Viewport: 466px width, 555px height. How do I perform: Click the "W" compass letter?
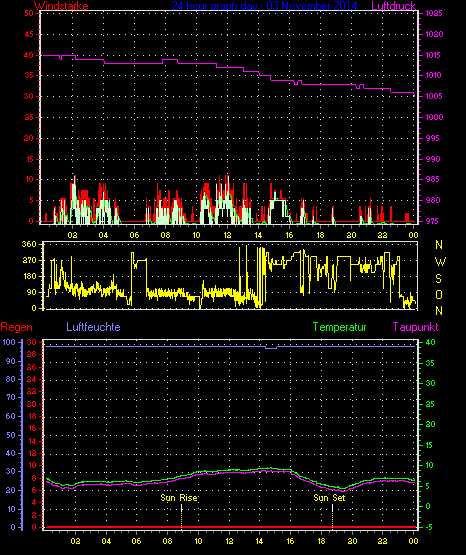(440, 262)
